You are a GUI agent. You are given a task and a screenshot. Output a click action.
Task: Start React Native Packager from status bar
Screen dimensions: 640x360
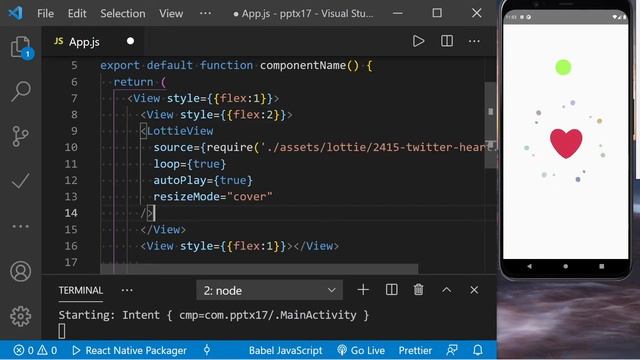[x=129, y=350]
